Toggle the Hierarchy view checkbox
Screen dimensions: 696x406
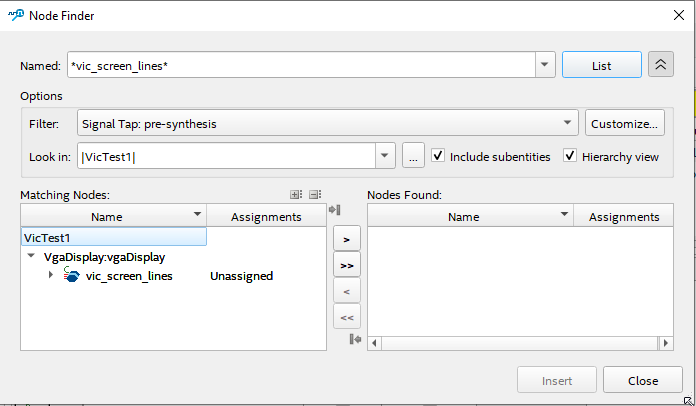570,156
